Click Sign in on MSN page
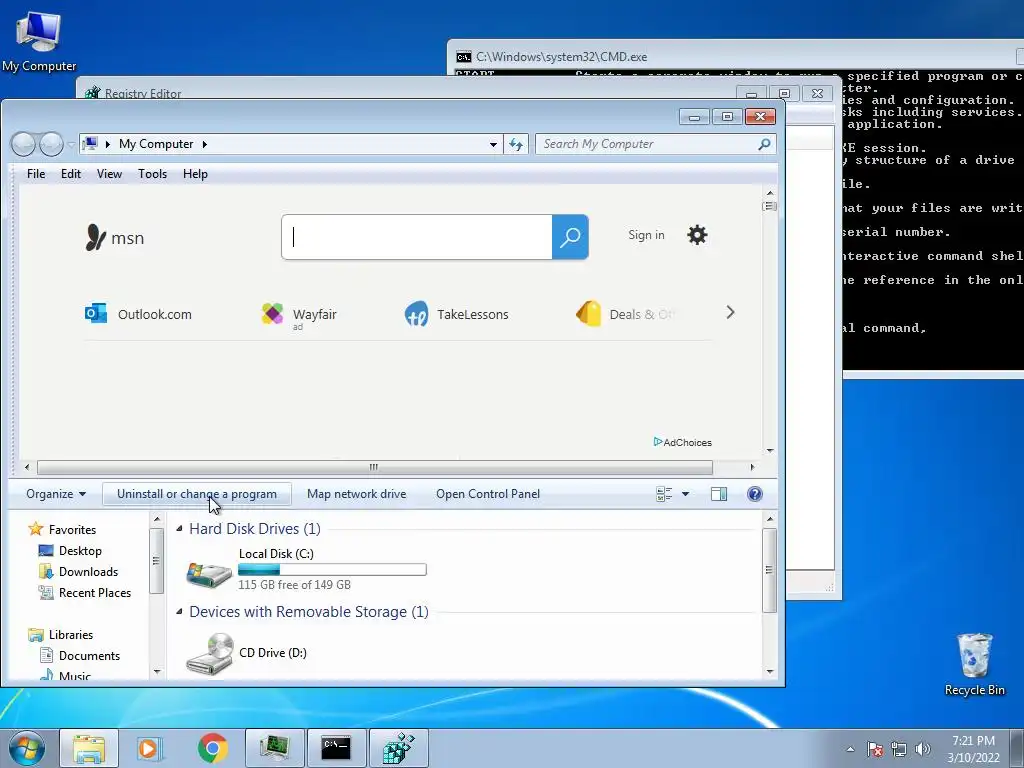Image resolution: width=1024 pixels, height=768 pixels. 646,235
